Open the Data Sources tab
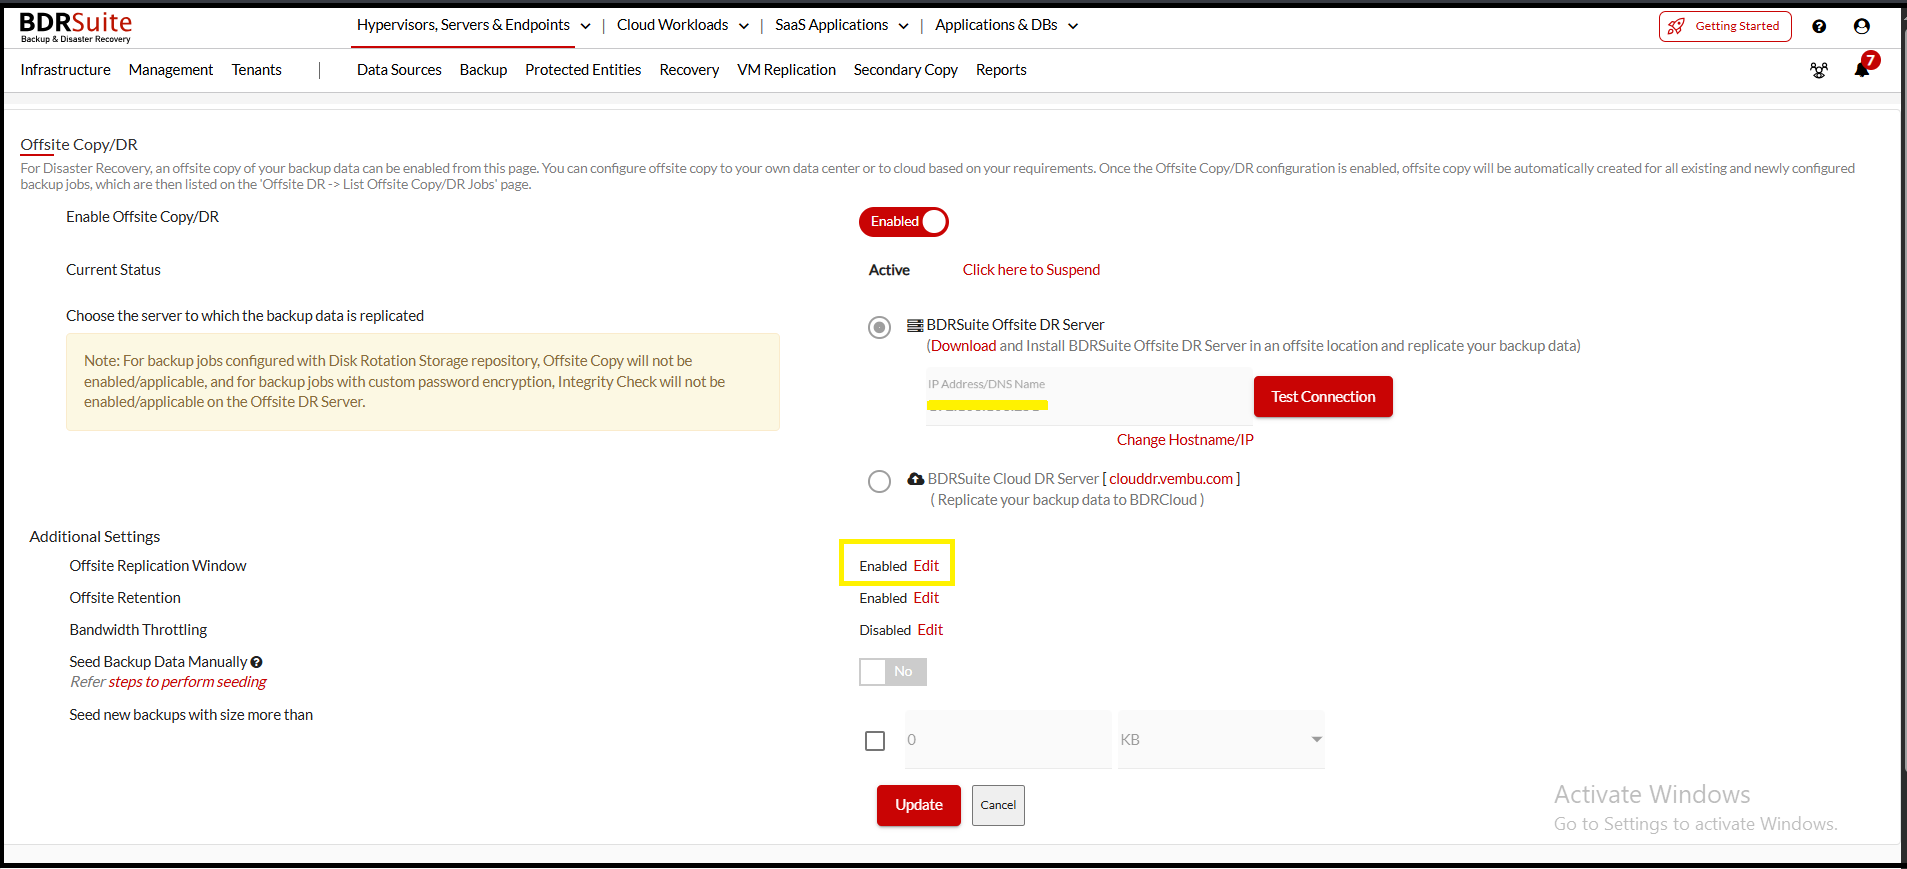This screenshot has width=1907, height=869. click(399, 70)
